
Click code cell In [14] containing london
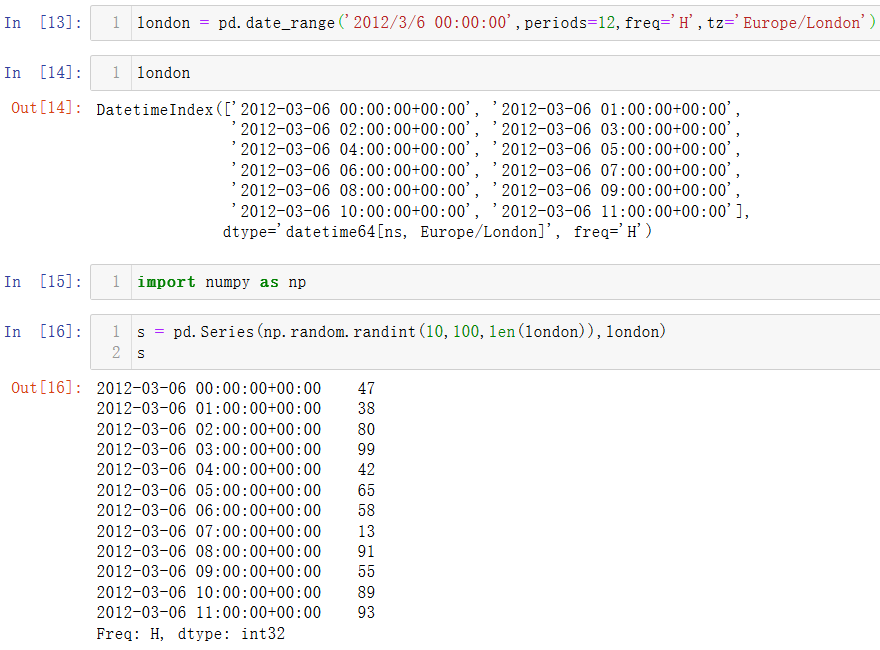tap(485, 73)
